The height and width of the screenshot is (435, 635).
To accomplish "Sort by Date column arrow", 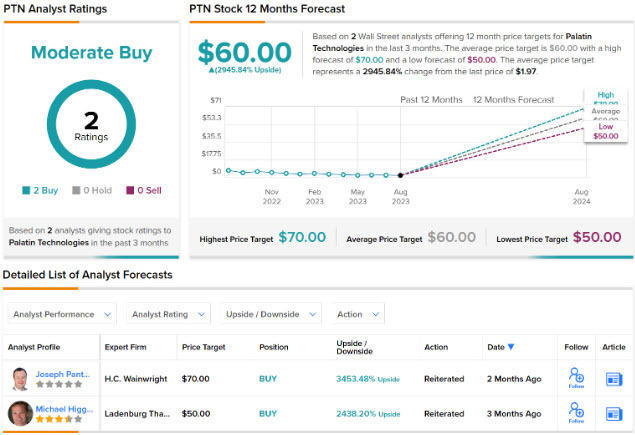I will [511, 347].
